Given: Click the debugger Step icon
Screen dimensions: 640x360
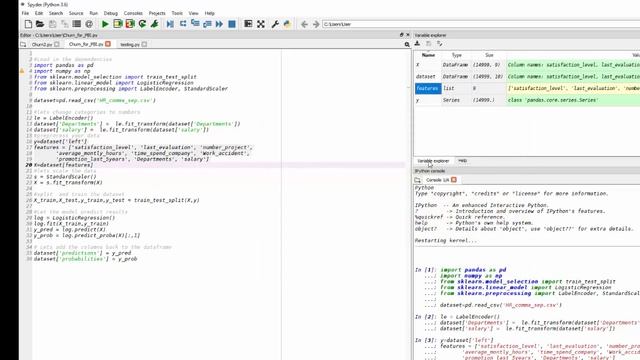Looking at the screenshot, I should coord(183,24).
